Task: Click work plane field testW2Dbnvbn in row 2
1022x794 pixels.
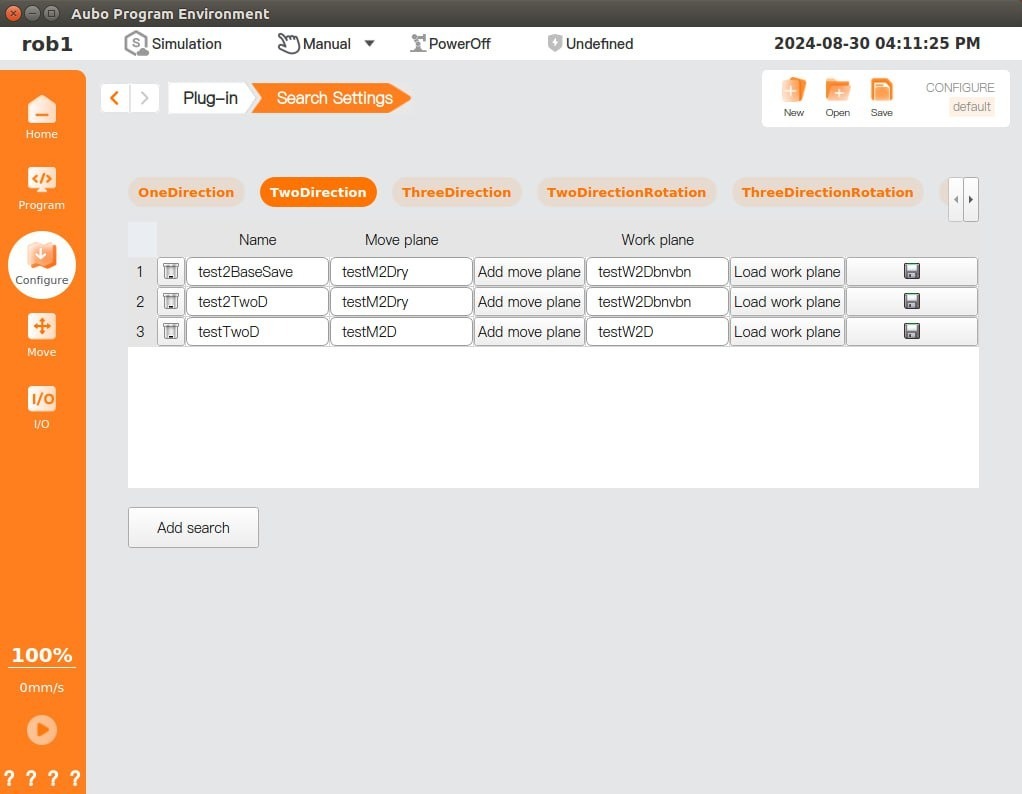Action: coord(657,301)
